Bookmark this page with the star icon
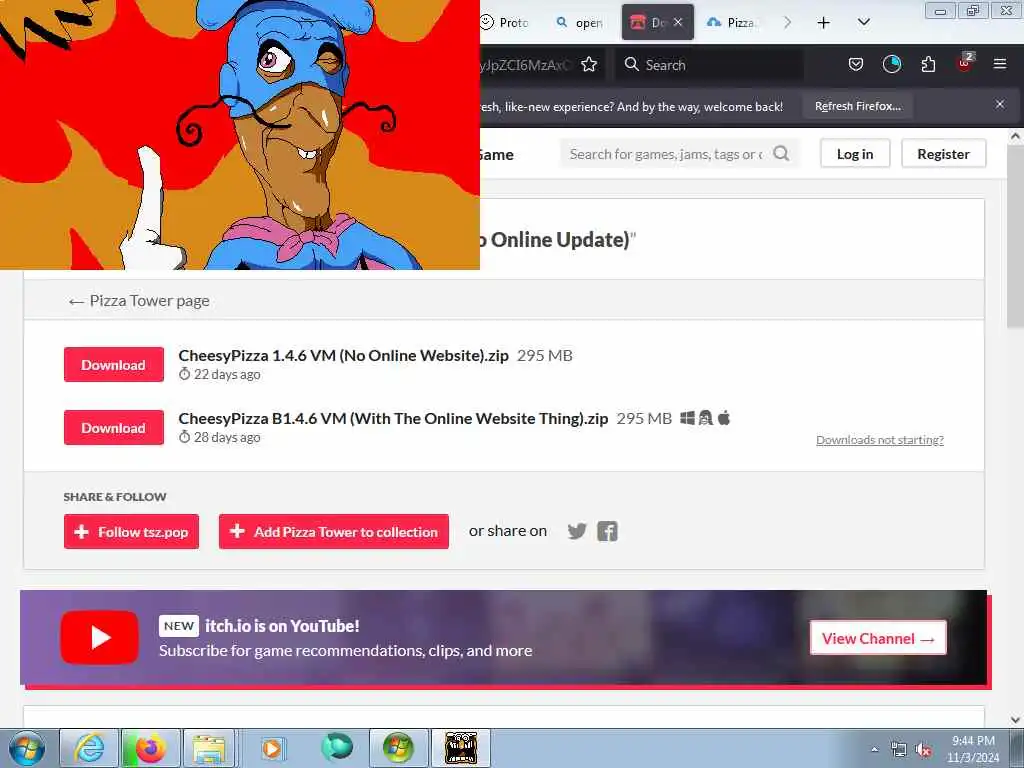Viewport: 1024px width, 768px height. click(589, 65)
